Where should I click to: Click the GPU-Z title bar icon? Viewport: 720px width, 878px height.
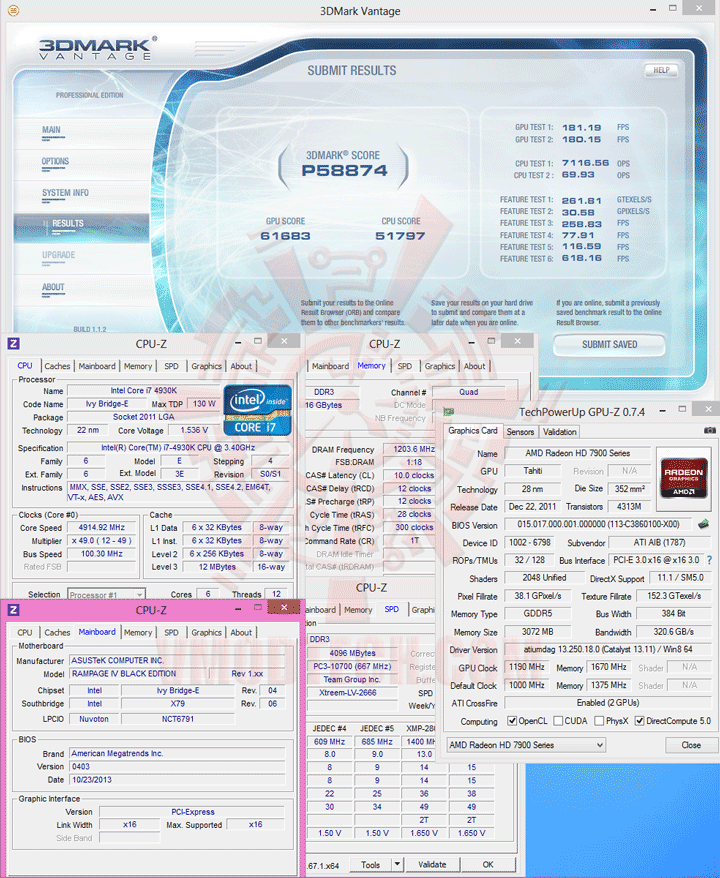[448, 412]
